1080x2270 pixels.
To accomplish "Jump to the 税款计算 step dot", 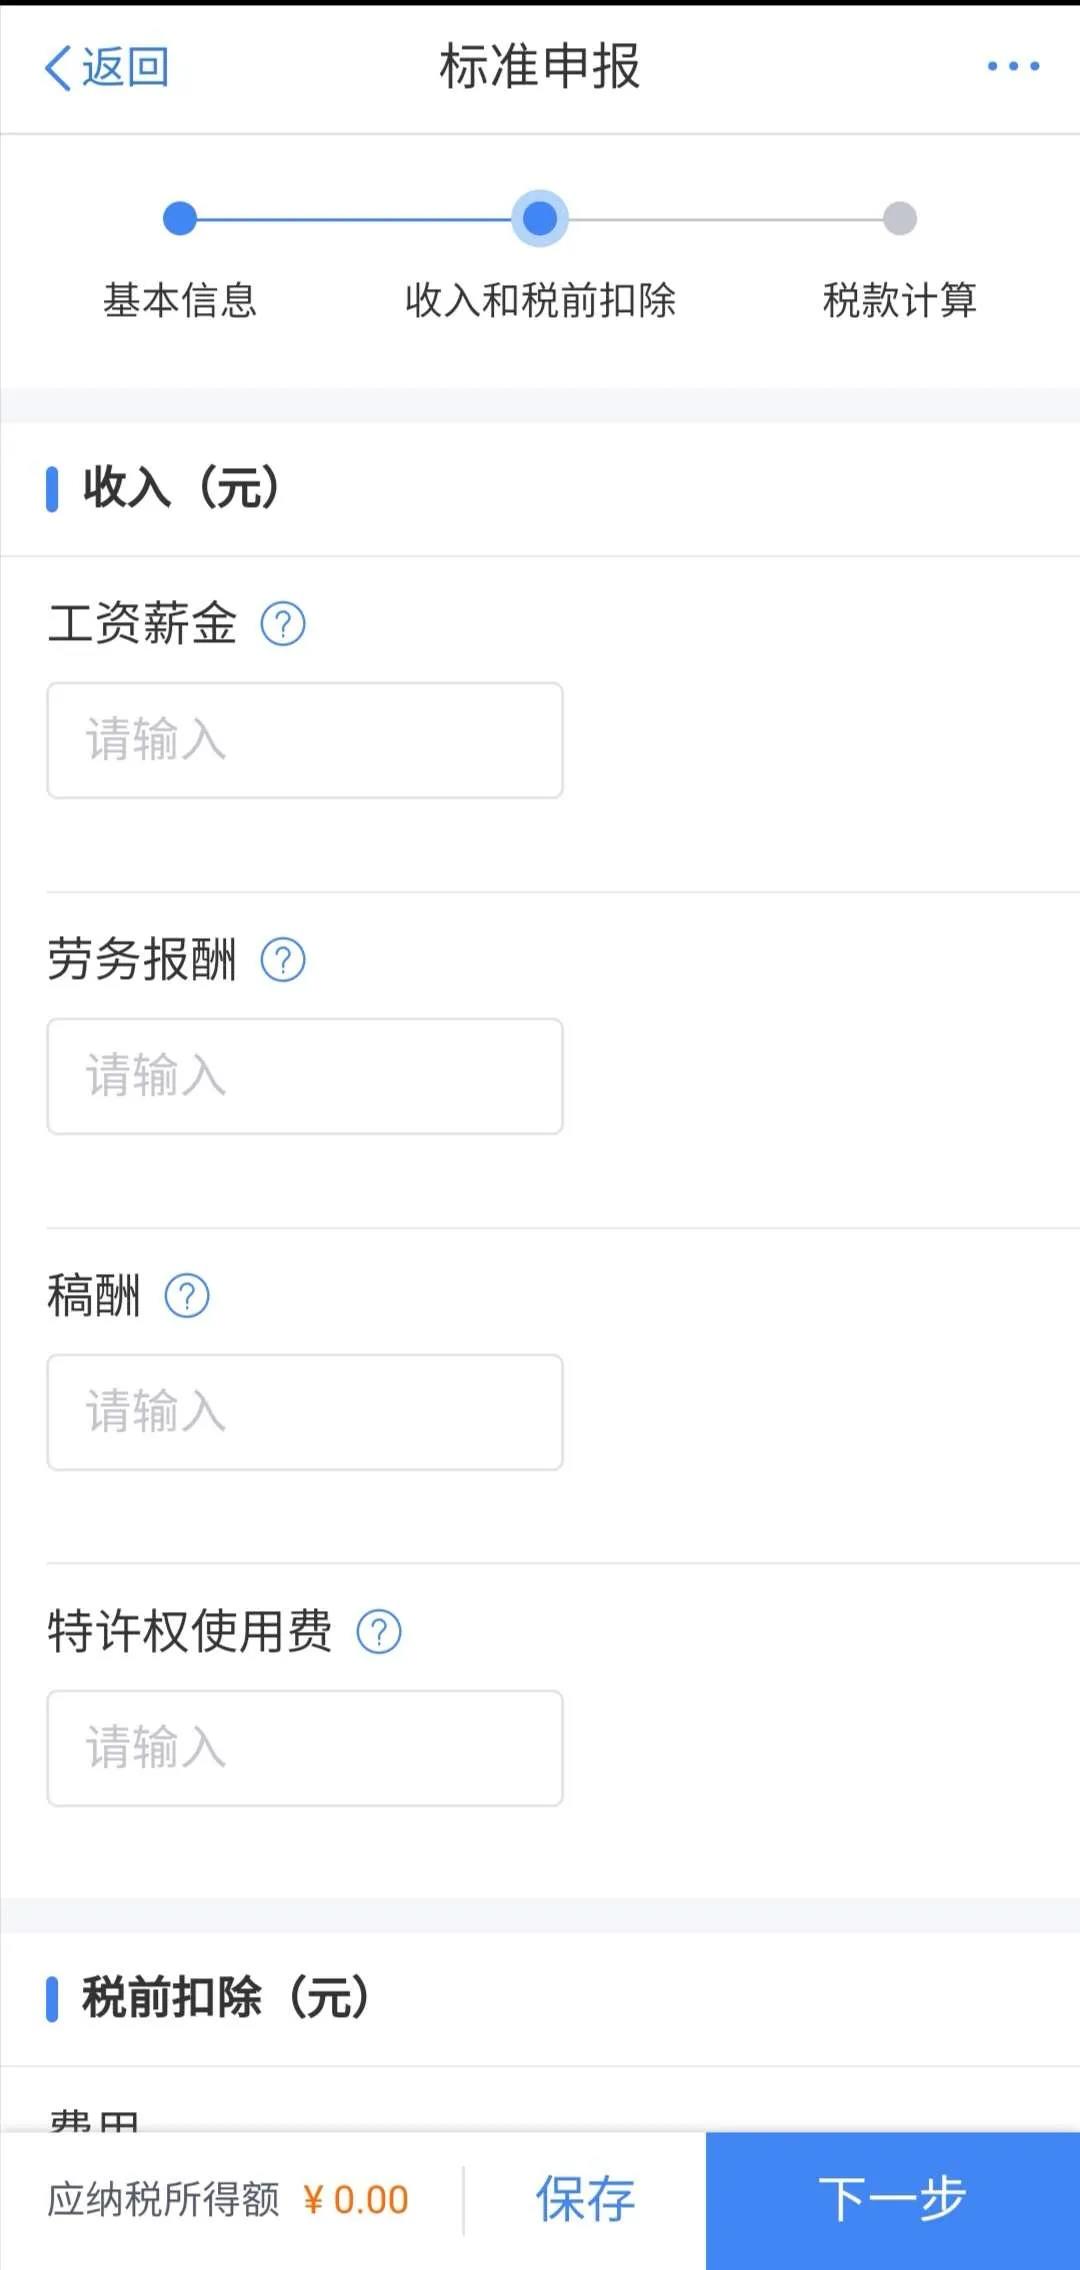I will [900, 218].
